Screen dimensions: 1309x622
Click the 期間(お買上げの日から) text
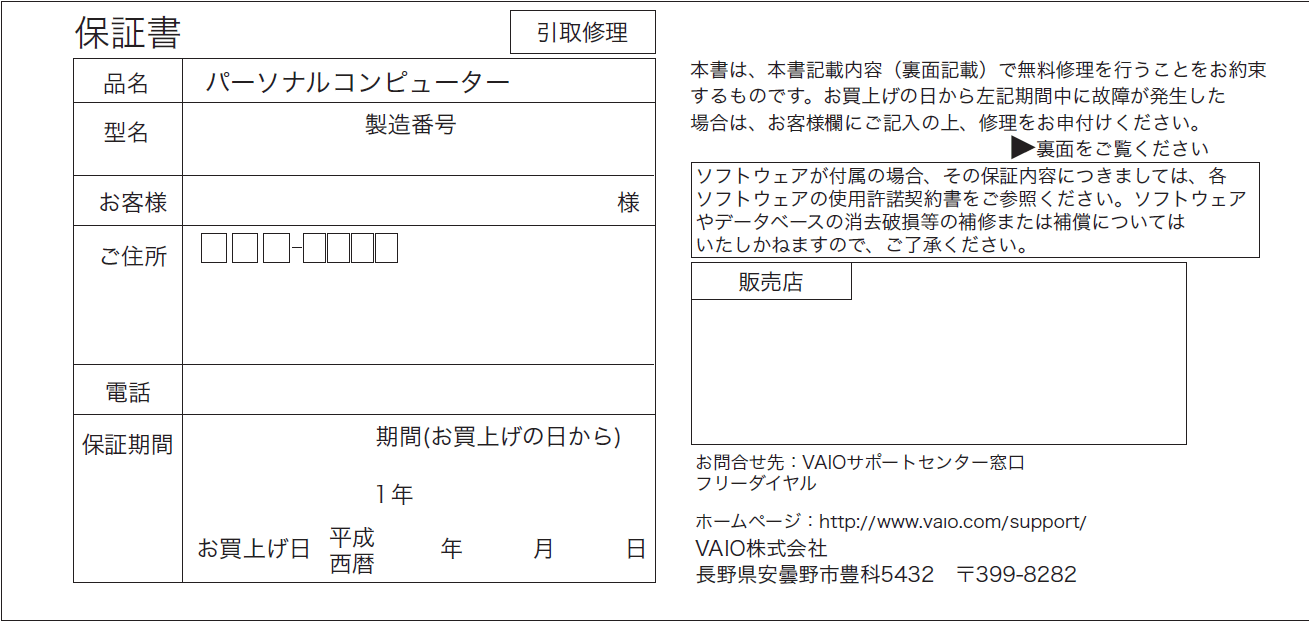pos(499,437)
